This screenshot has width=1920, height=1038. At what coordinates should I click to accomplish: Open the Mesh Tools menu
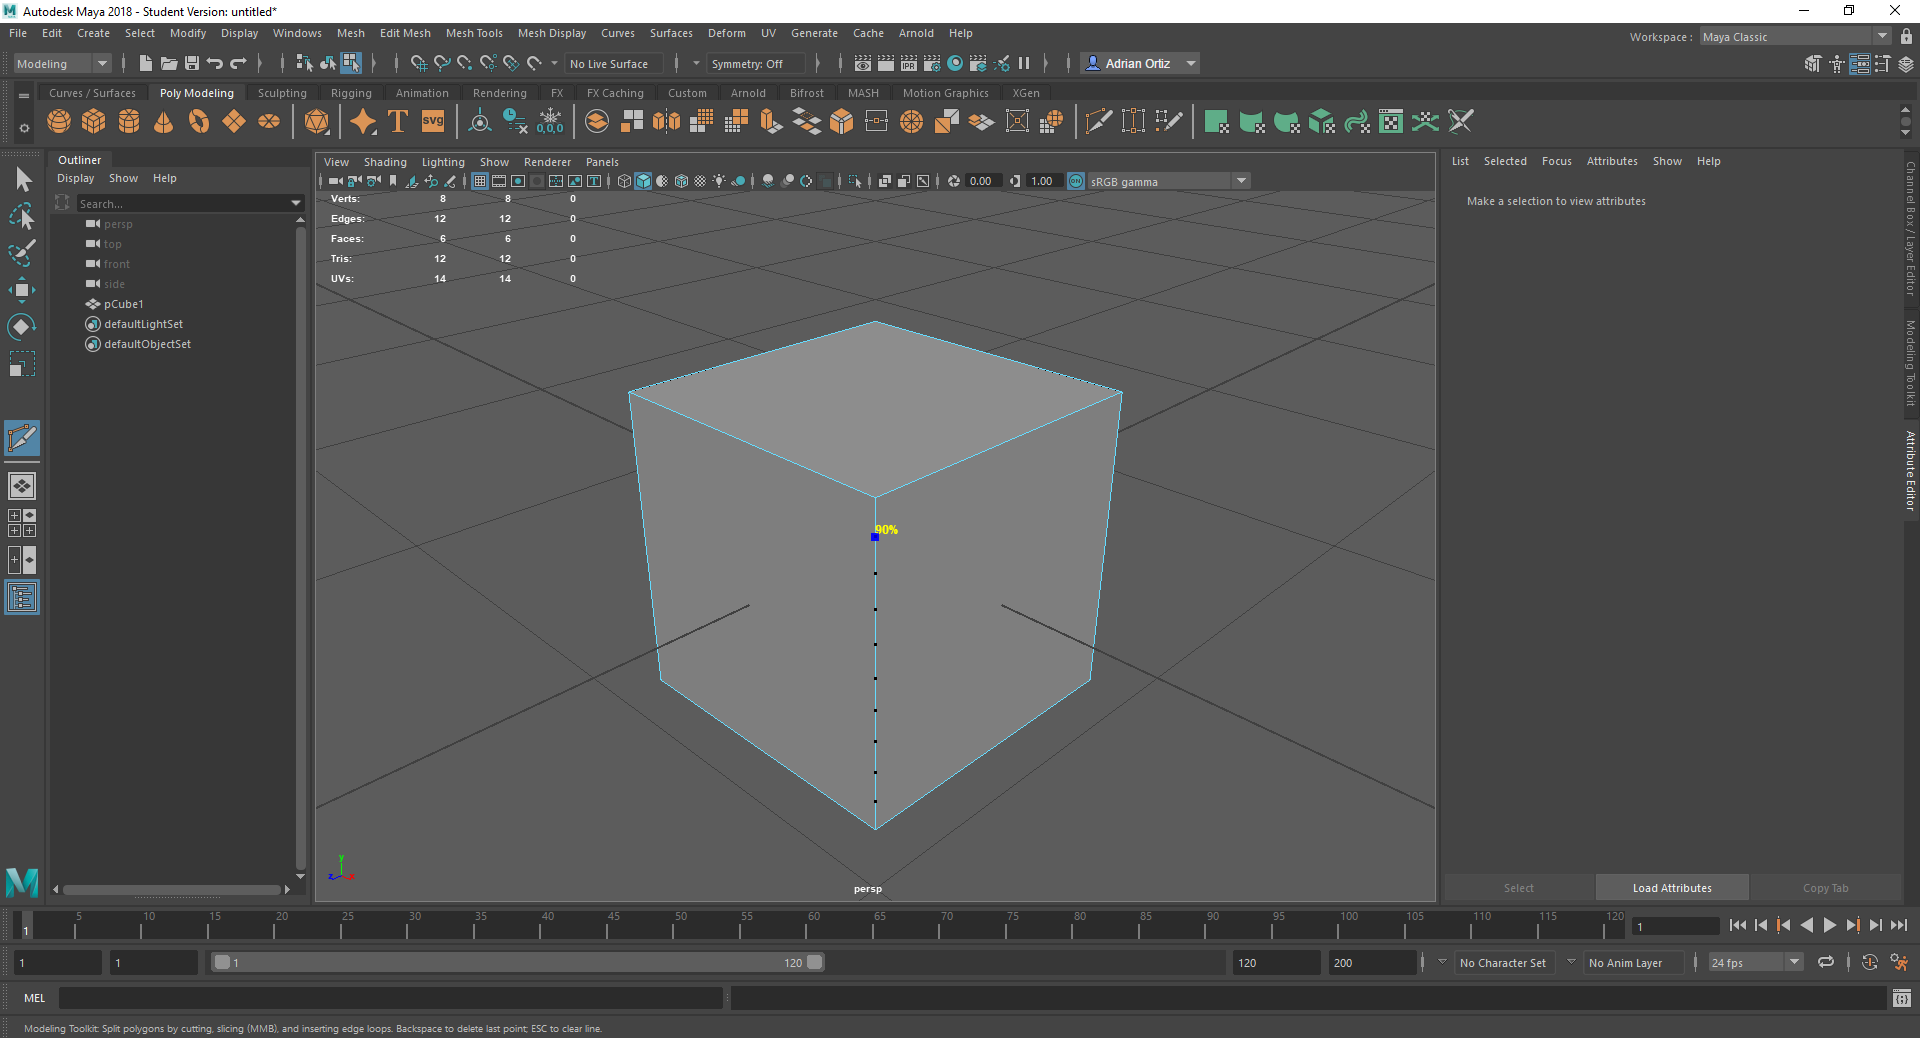474,33
